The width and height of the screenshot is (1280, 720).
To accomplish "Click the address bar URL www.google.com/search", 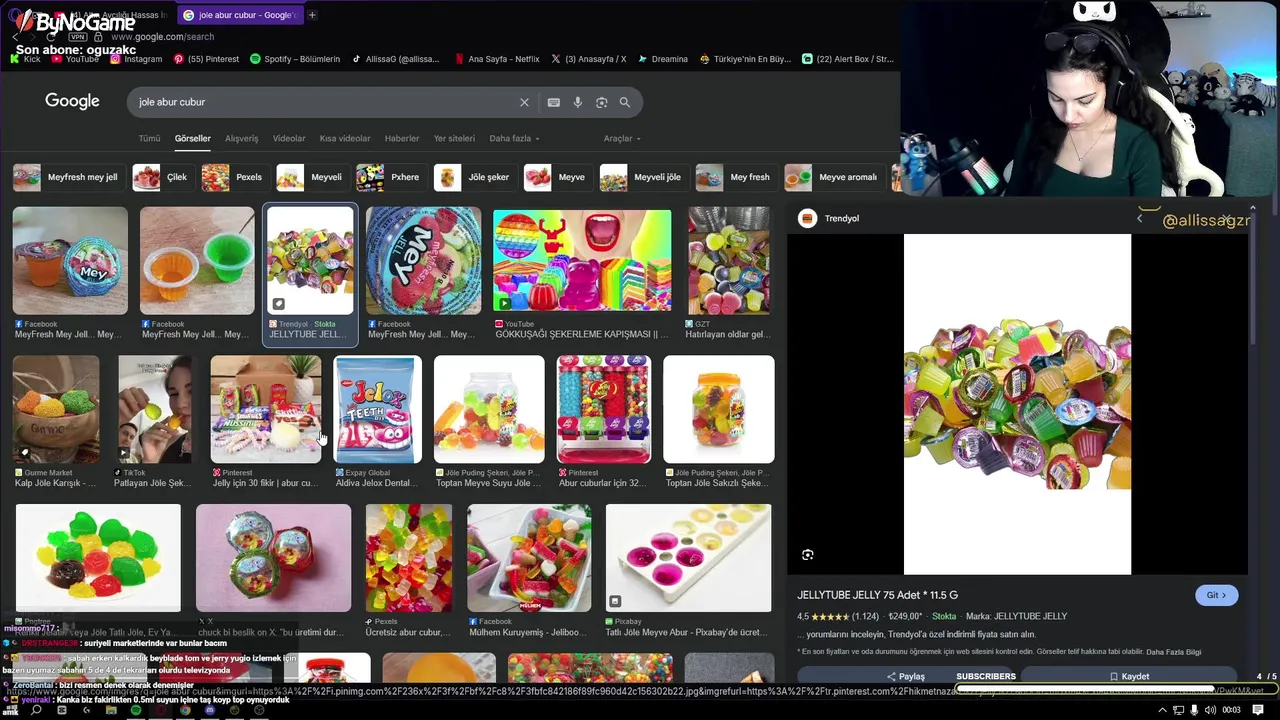I will point(162,37).
